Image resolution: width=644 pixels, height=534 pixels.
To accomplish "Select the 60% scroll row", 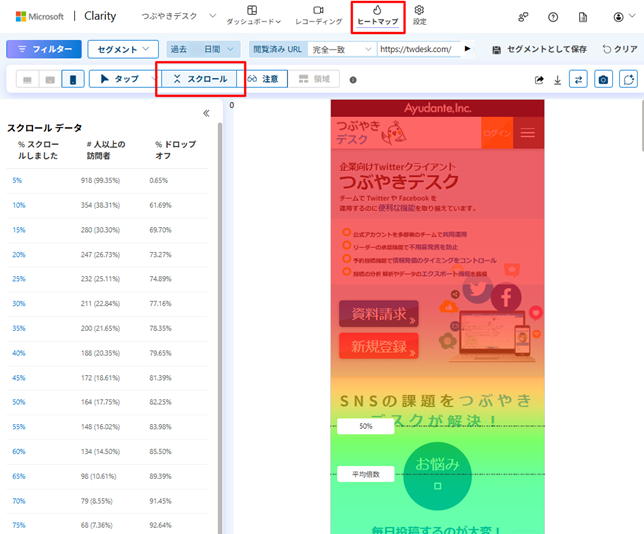I will tap(107, 451).
